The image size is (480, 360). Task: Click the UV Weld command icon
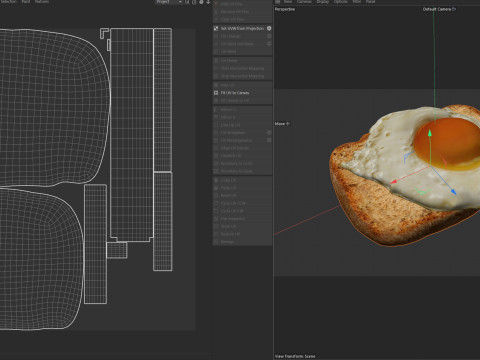tap(216, 52)
